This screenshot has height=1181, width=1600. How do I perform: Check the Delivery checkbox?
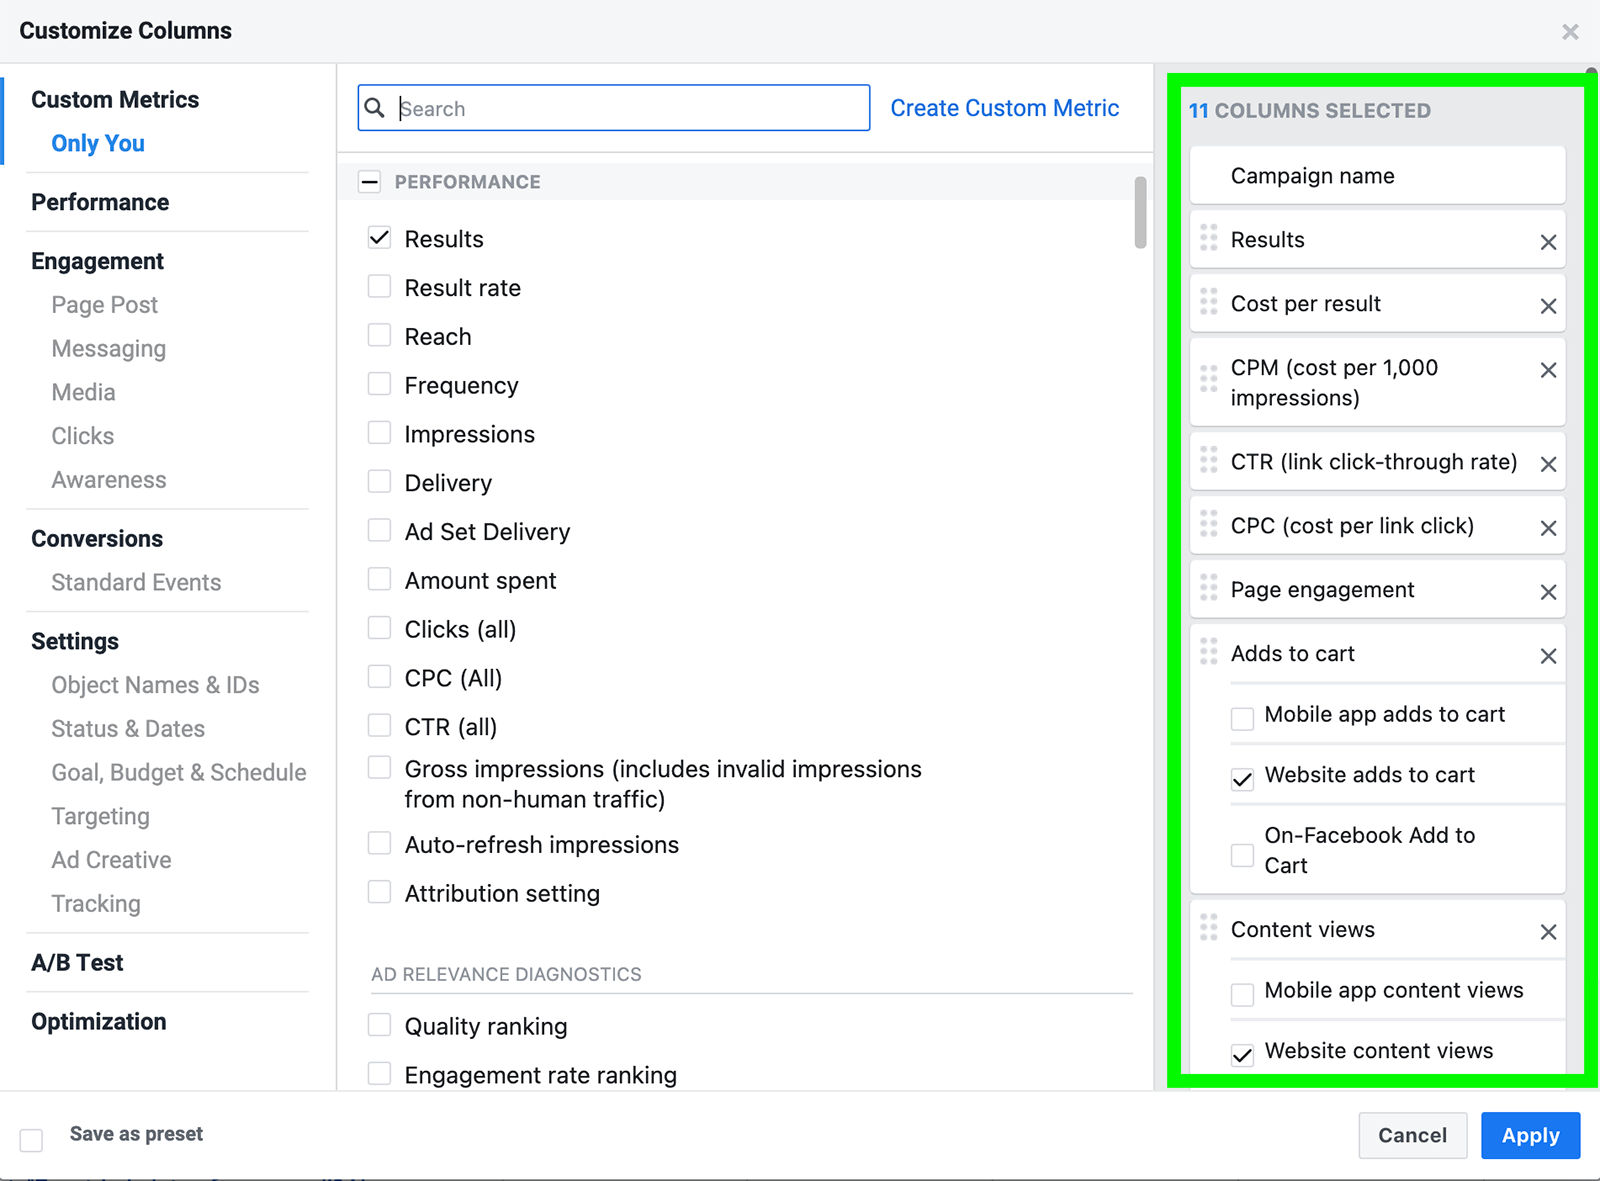379,482
